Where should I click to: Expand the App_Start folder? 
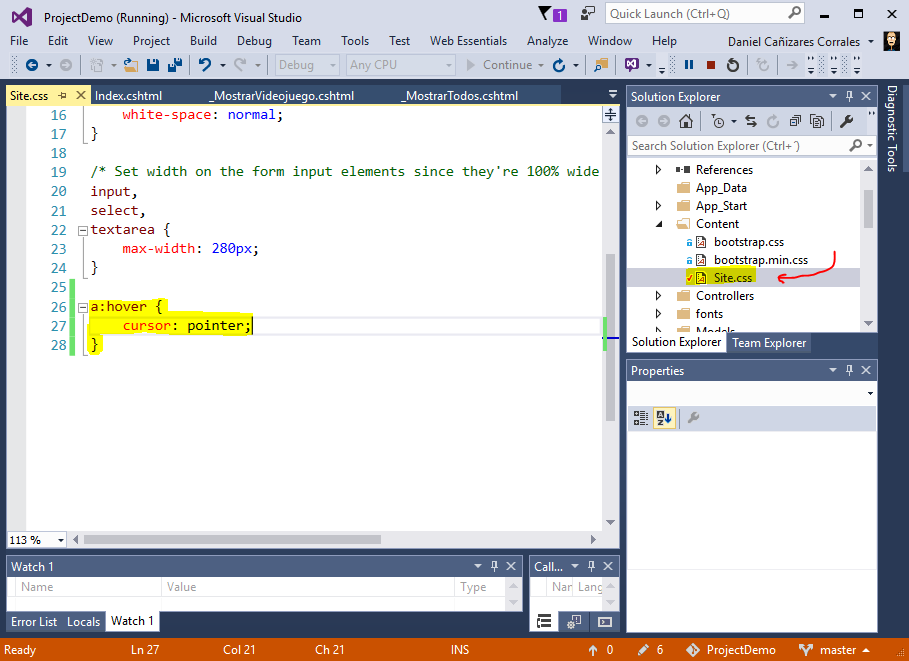659,206
